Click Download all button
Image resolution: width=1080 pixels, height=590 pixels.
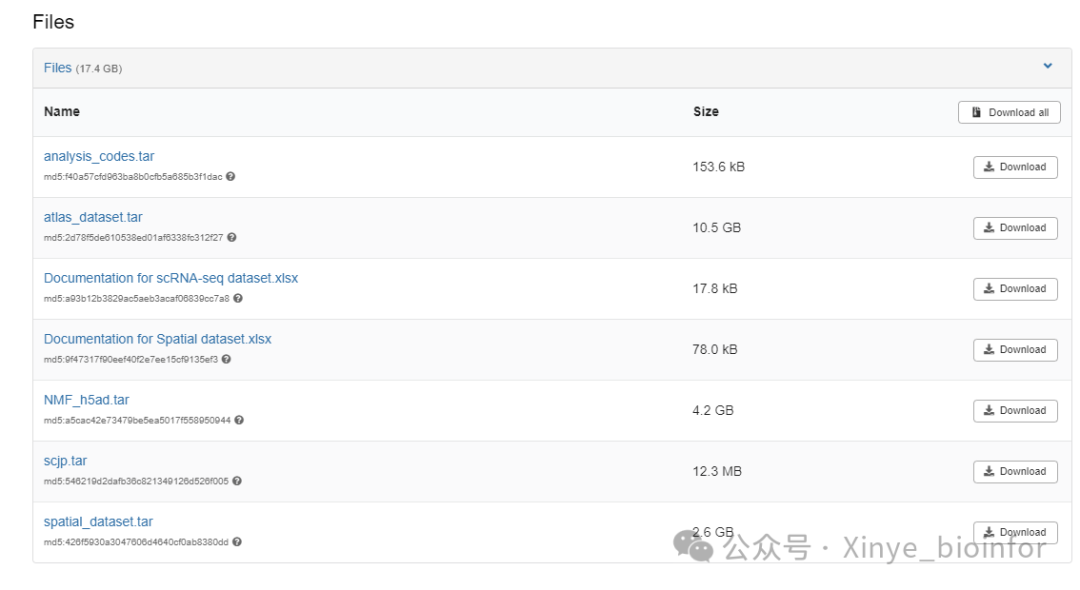tap(1009, 112)
